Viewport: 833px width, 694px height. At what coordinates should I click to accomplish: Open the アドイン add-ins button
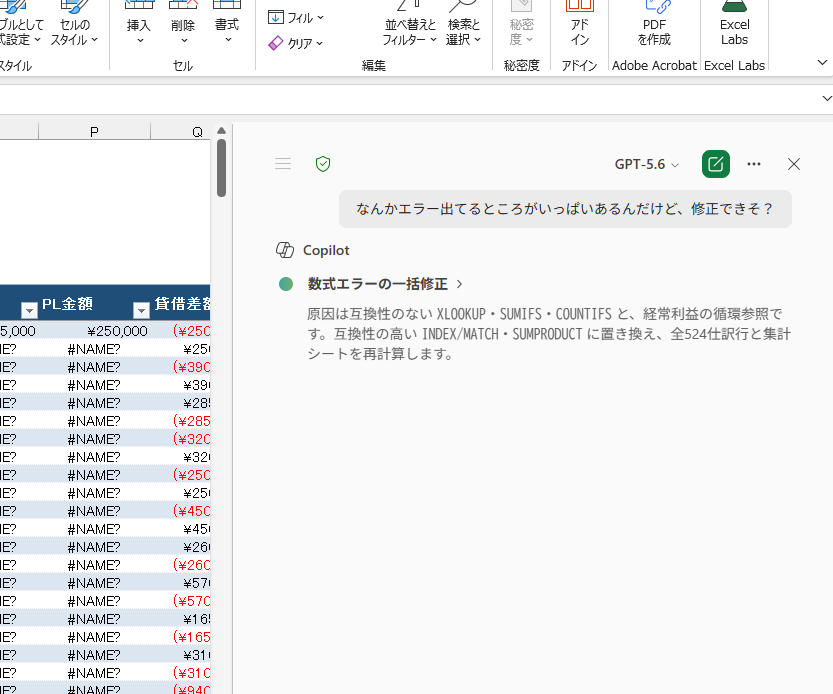click(x=580, y=24)
